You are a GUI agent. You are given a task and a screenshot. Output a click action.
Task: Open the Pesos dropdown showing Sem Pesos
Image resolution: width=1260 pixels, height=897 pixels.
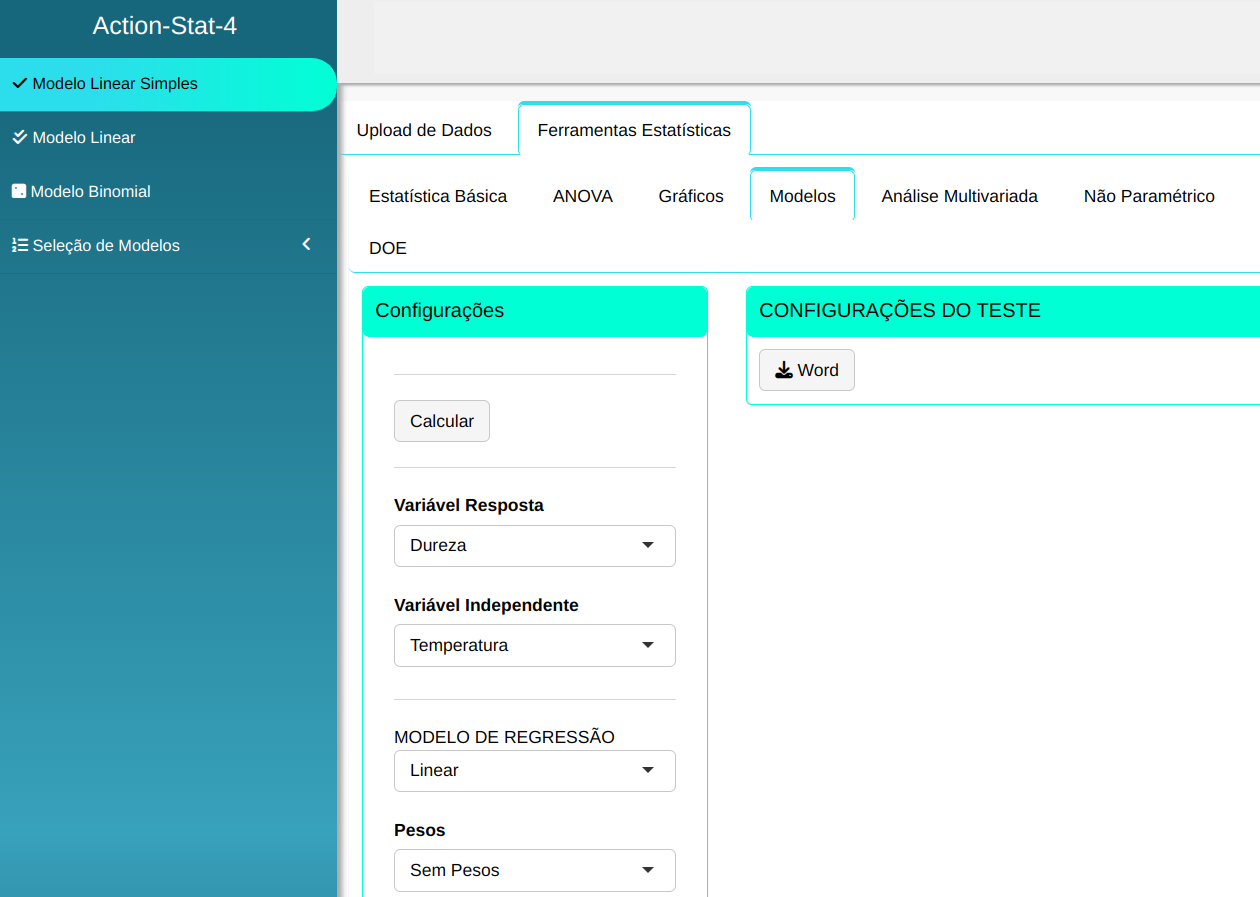[x=534, y=871]
